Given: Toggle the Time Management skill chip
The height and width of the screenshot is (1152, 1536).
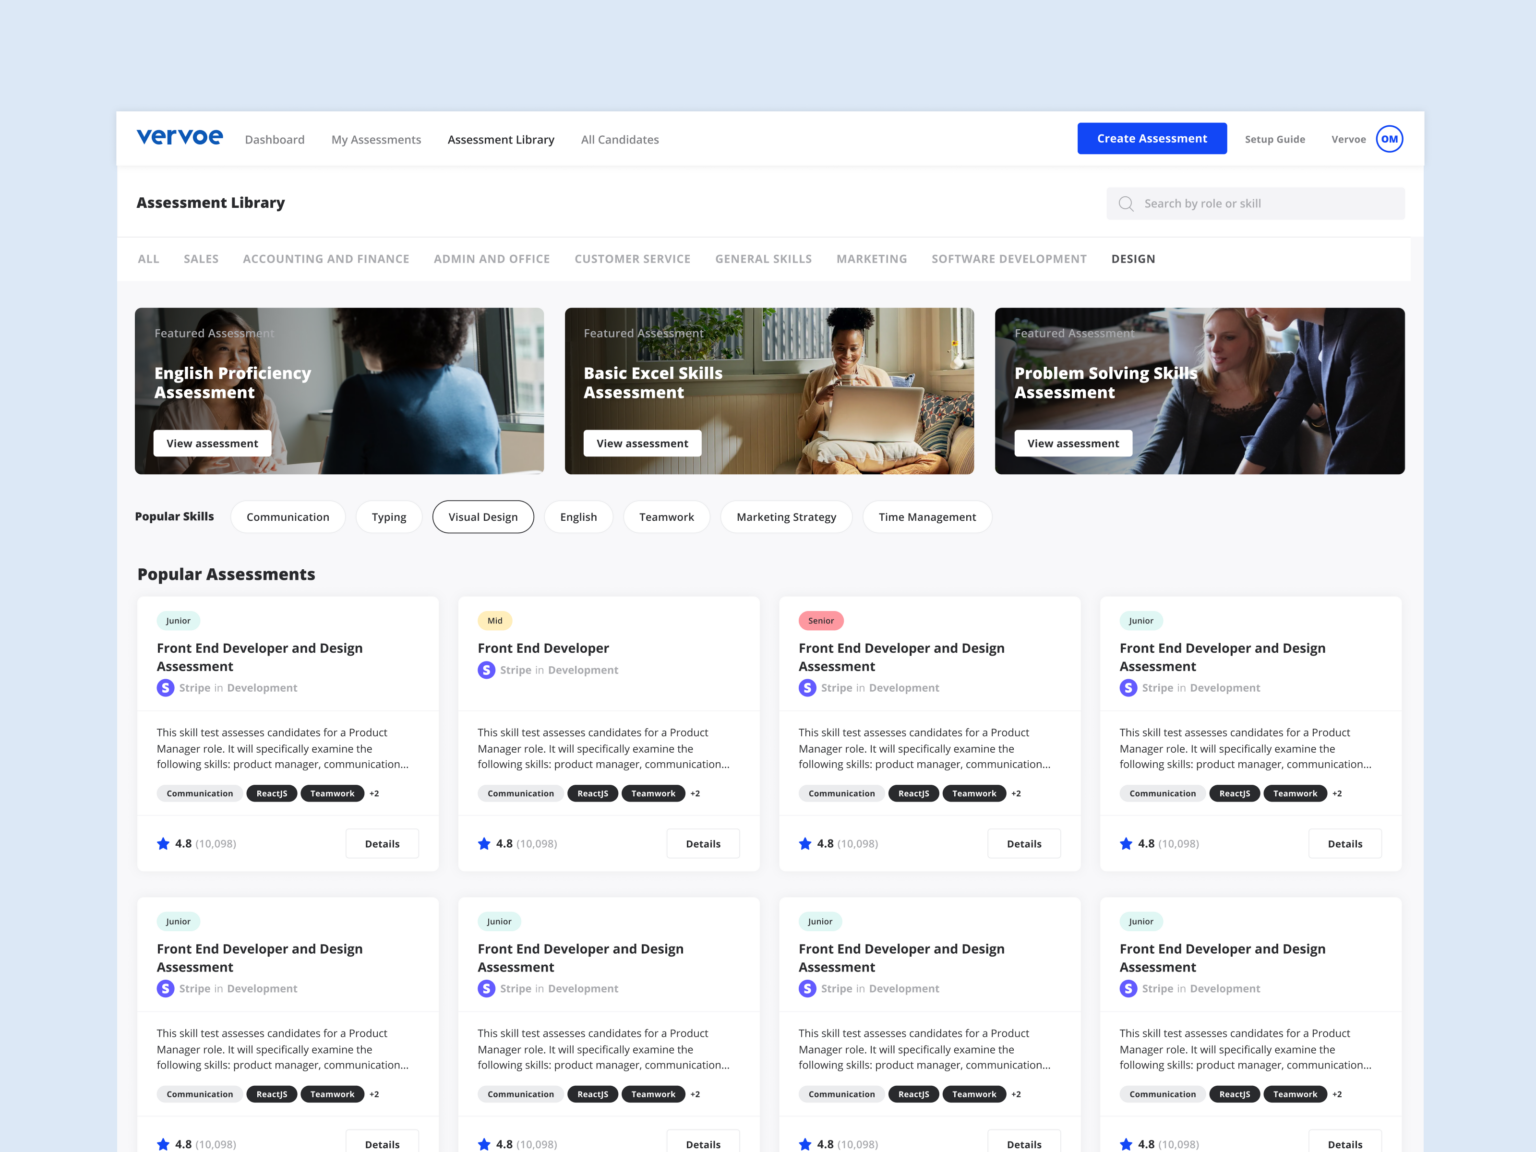Looking at the screenshot, I should [x=927, y=517].
